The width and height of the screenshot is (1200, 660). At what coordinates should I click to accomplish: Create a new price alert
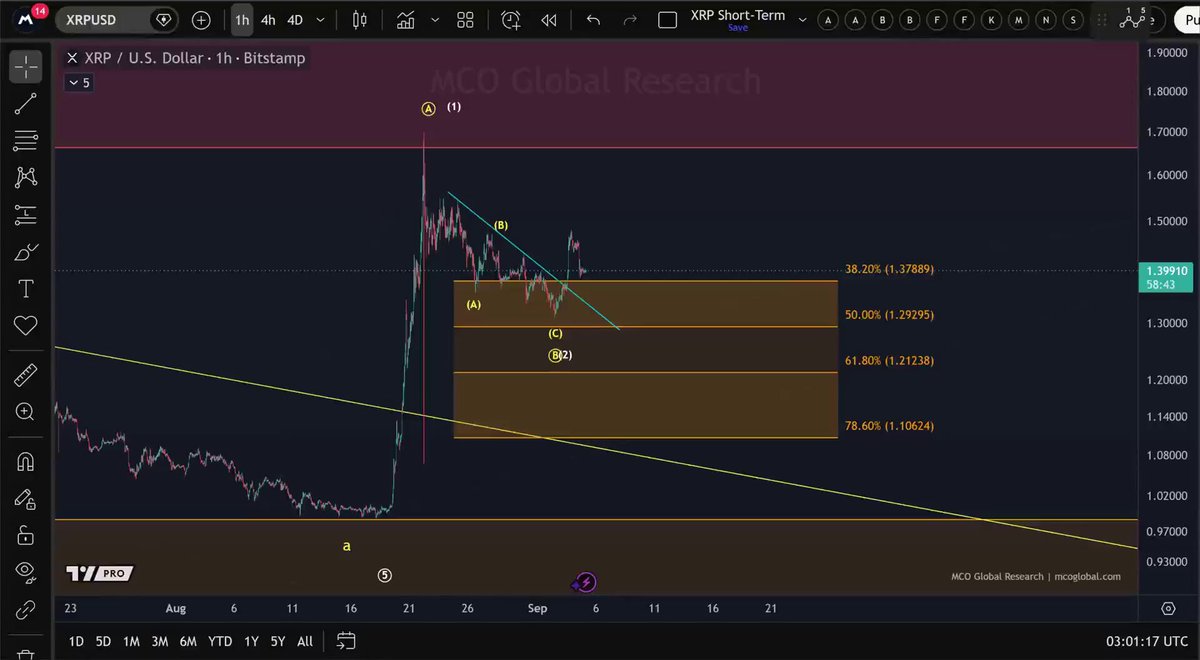click(511, 20)
